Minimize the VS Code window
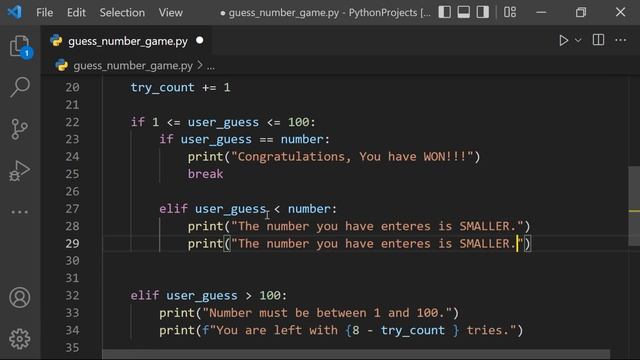This screenshot has width=640, height=360. coord(541,12)
